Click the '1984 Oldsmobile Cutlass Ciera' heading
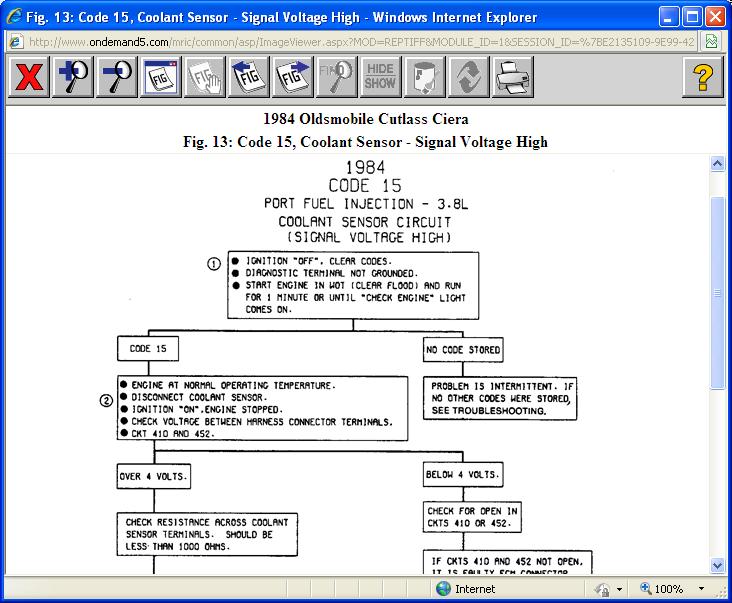Viewport: 732px width, 603px height. [x=366, y=119]
